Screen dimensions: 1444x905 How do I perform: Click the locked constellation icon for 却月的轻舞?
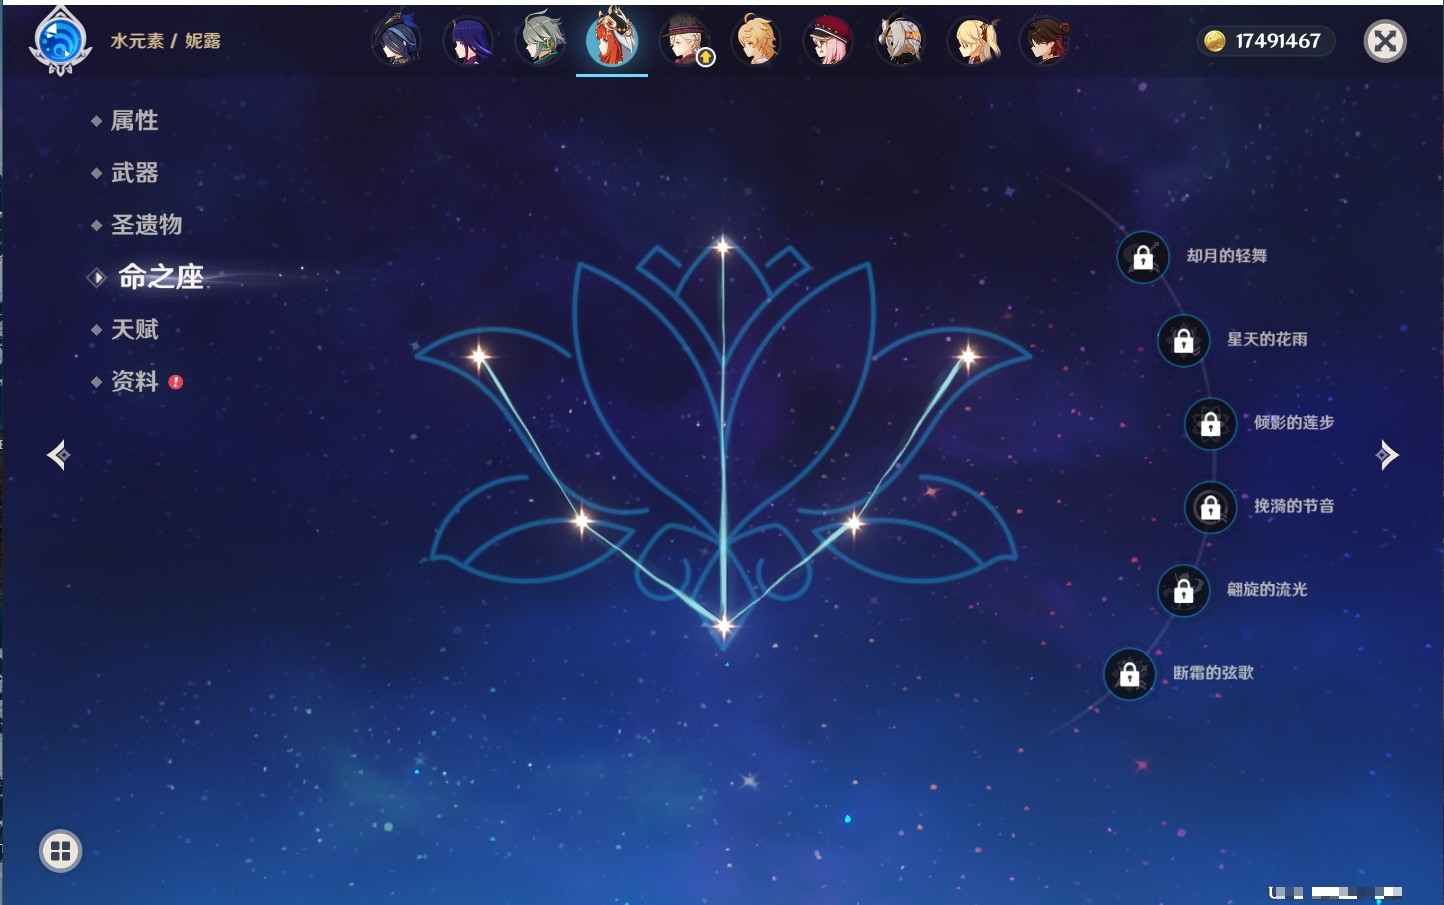(x=1143, y=257)
